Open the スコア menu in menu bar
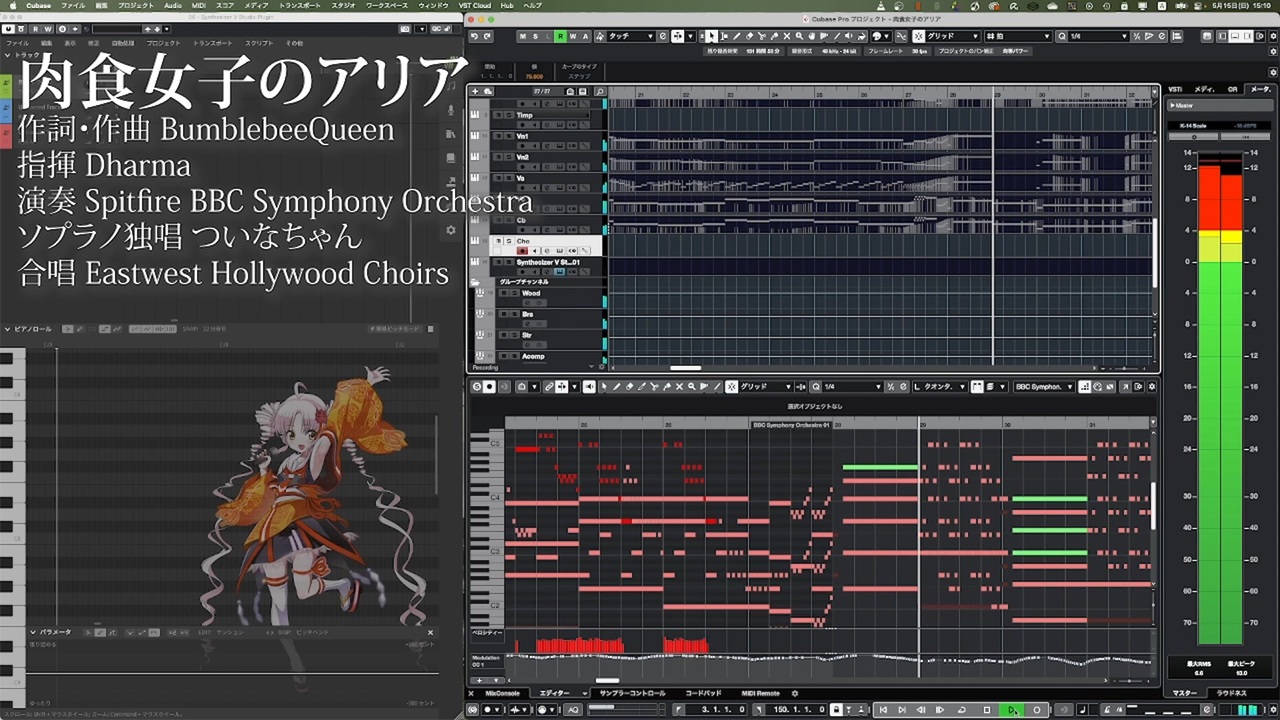Image resolution: width=1280 pixels, height=720 pixels. point(225,5)
